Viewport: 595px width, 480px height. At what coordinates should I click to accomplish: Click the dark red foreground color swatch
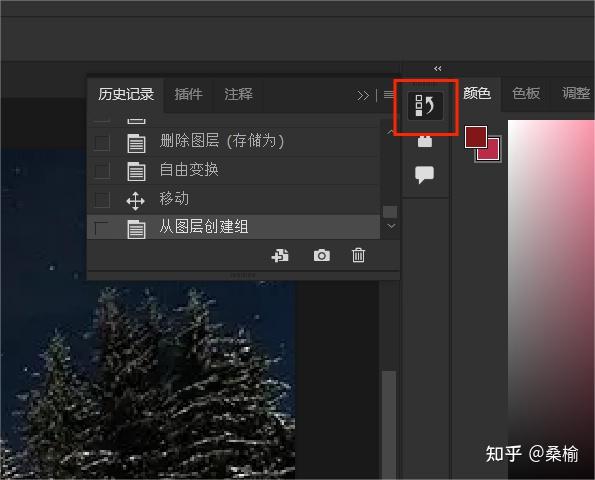coord(475,137)
